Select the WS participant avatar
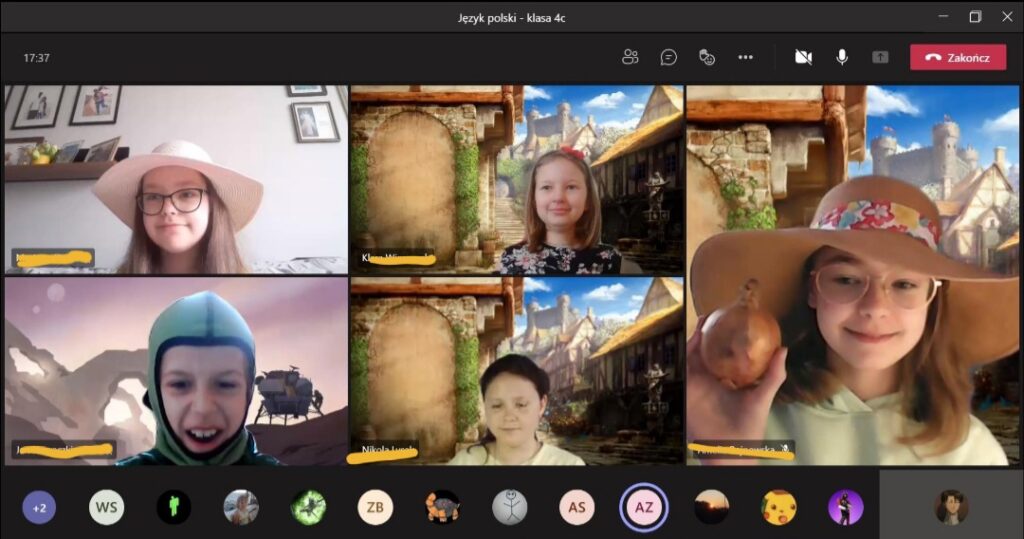This screenshot has height=539, width=1024. [x=106, y=508]
